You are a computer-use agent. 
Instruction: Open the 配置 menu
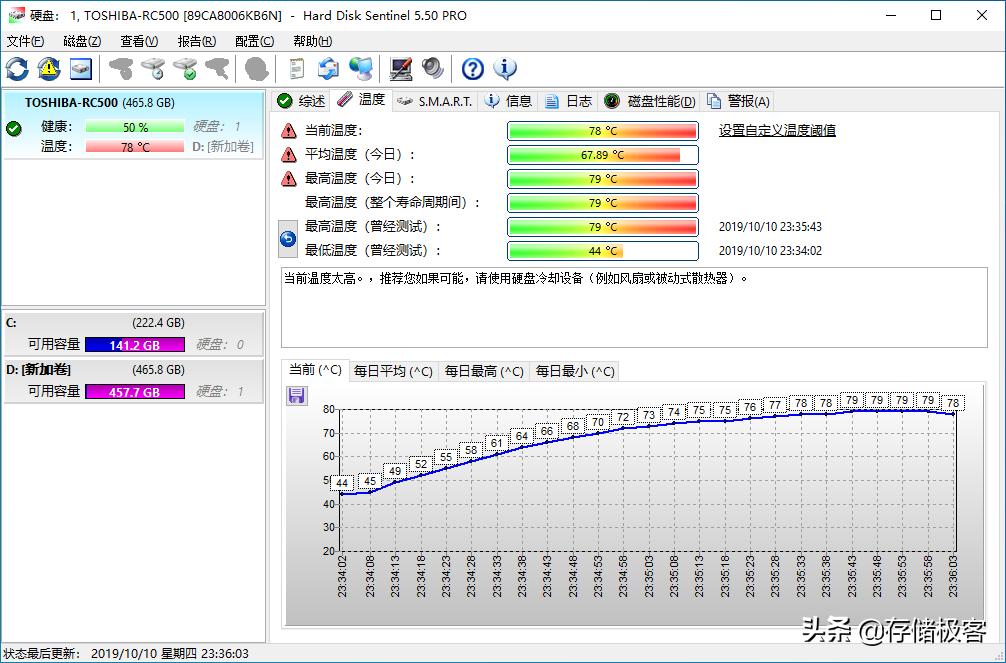pos(253,41)
